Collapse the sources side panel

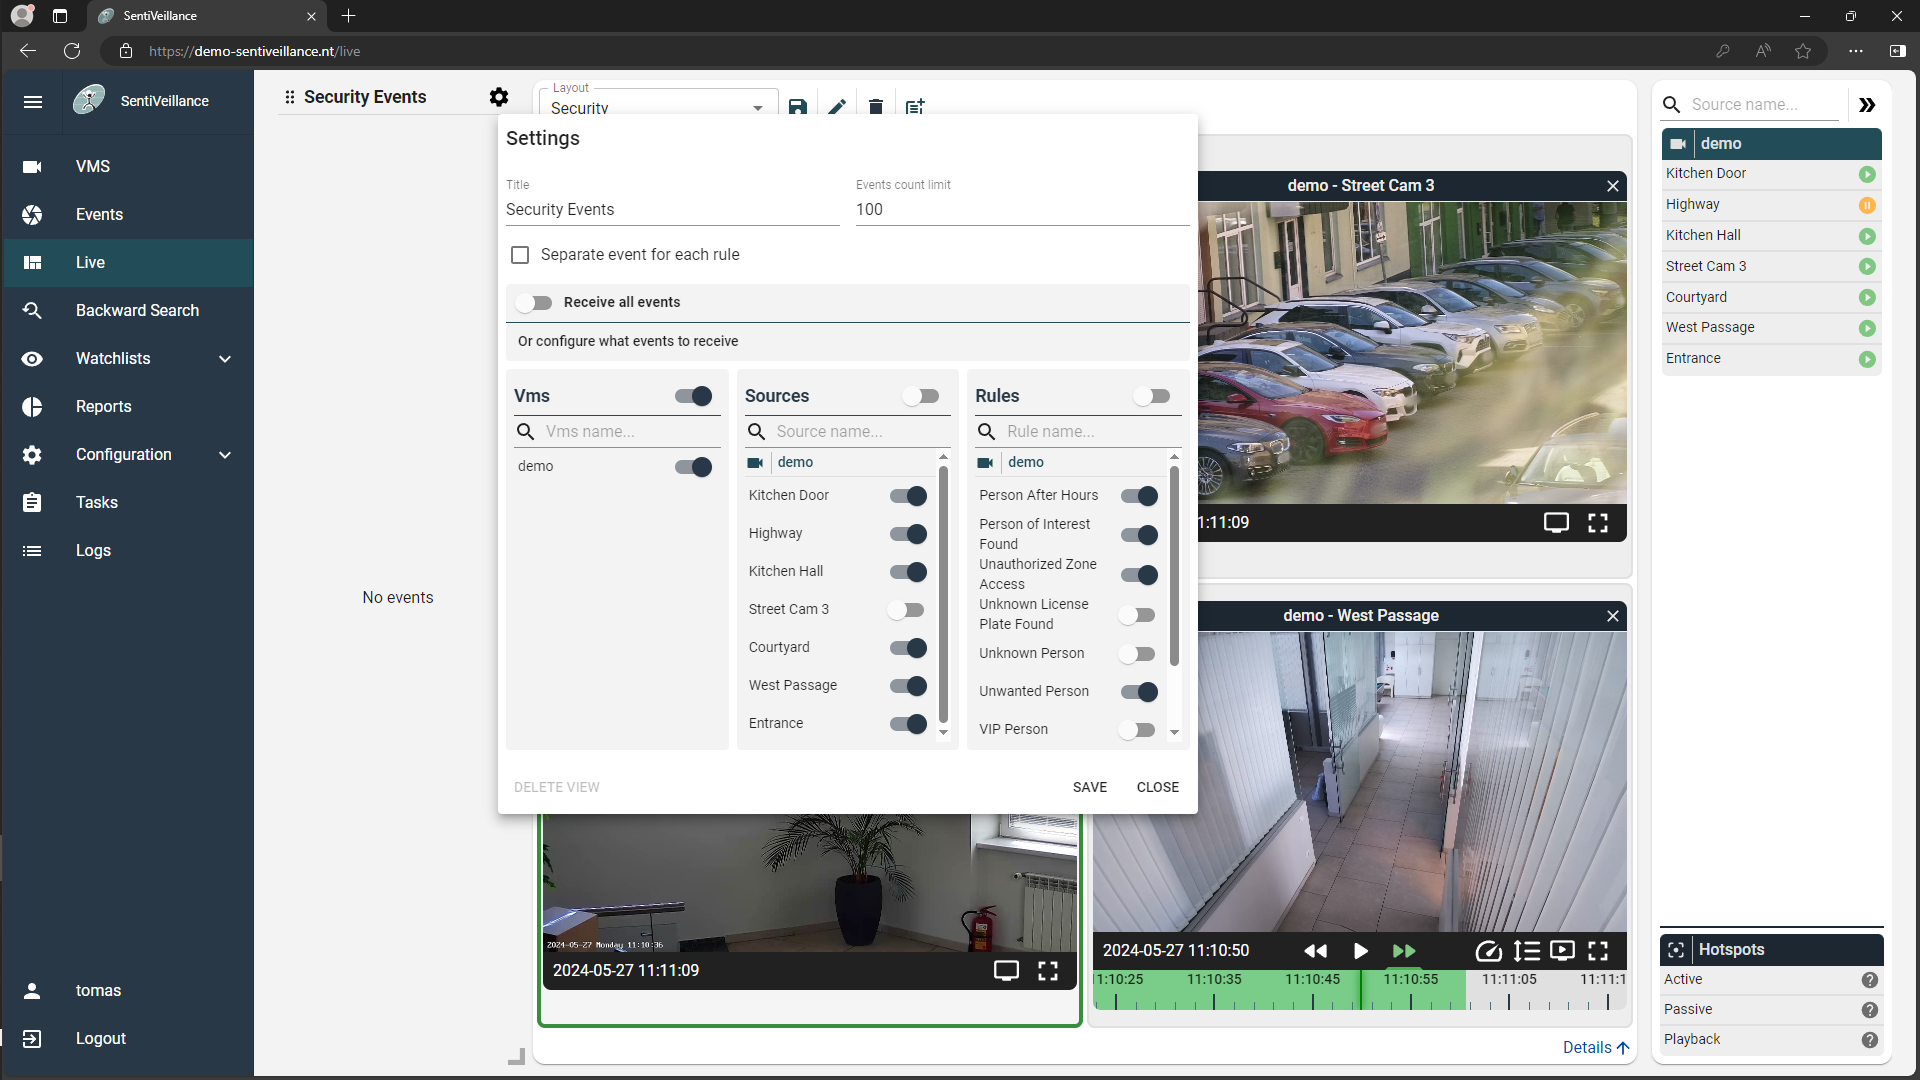(1867, 105)
